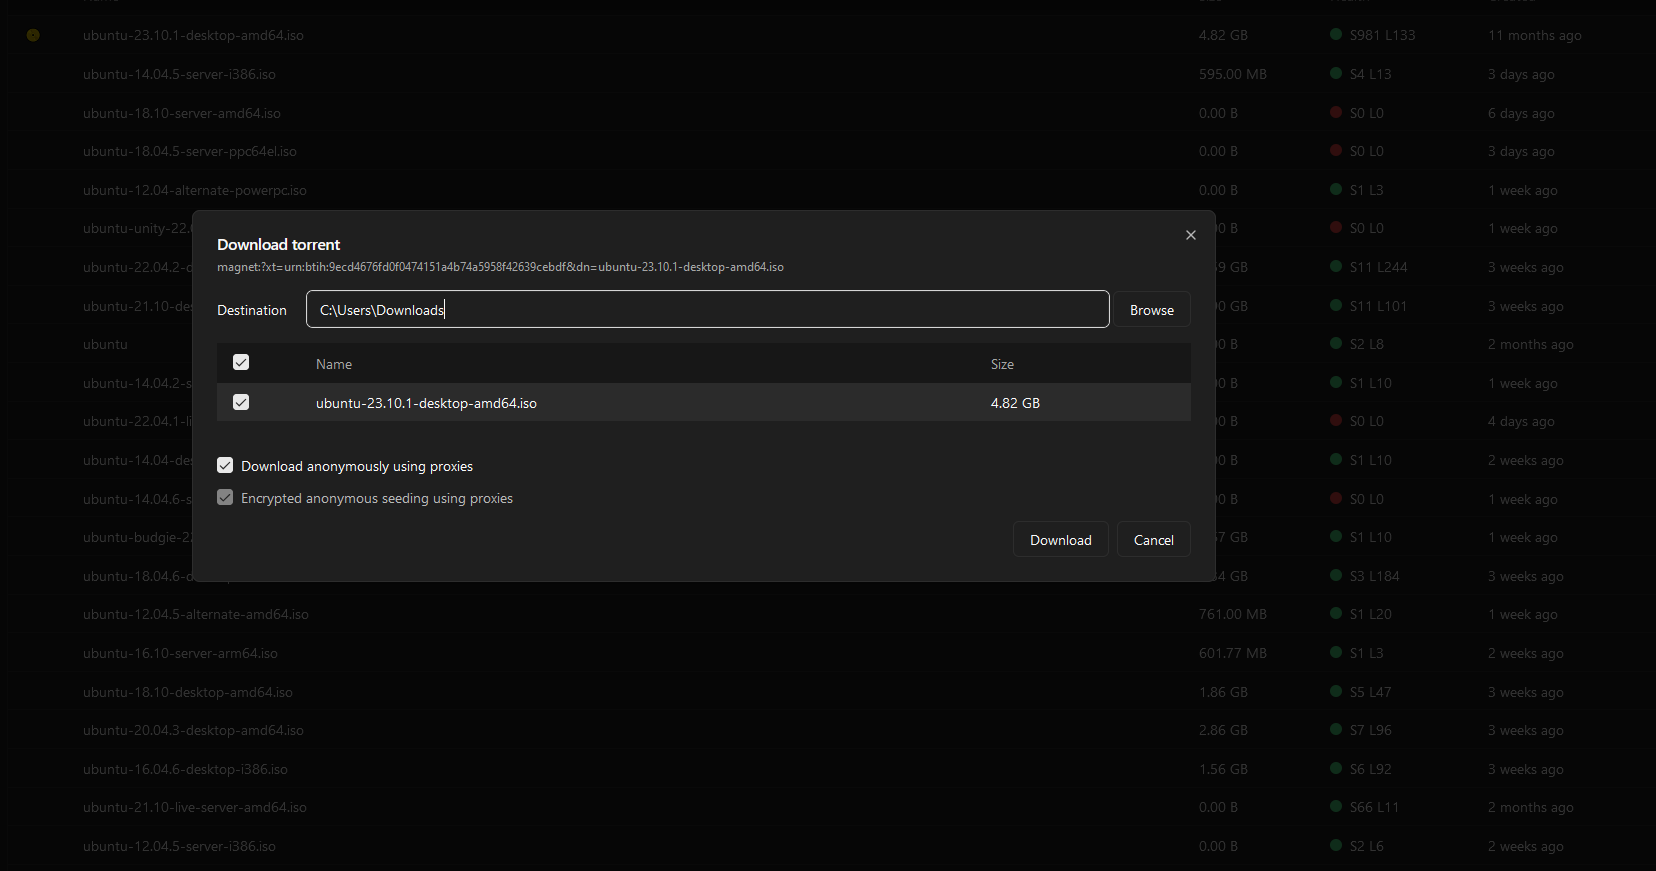Click the yellow icon beside ubuntu-23.10.1-desktop-amd64.iso
Image resolution: width=1656 pixels, height=871 pixels.
[33, 35]
